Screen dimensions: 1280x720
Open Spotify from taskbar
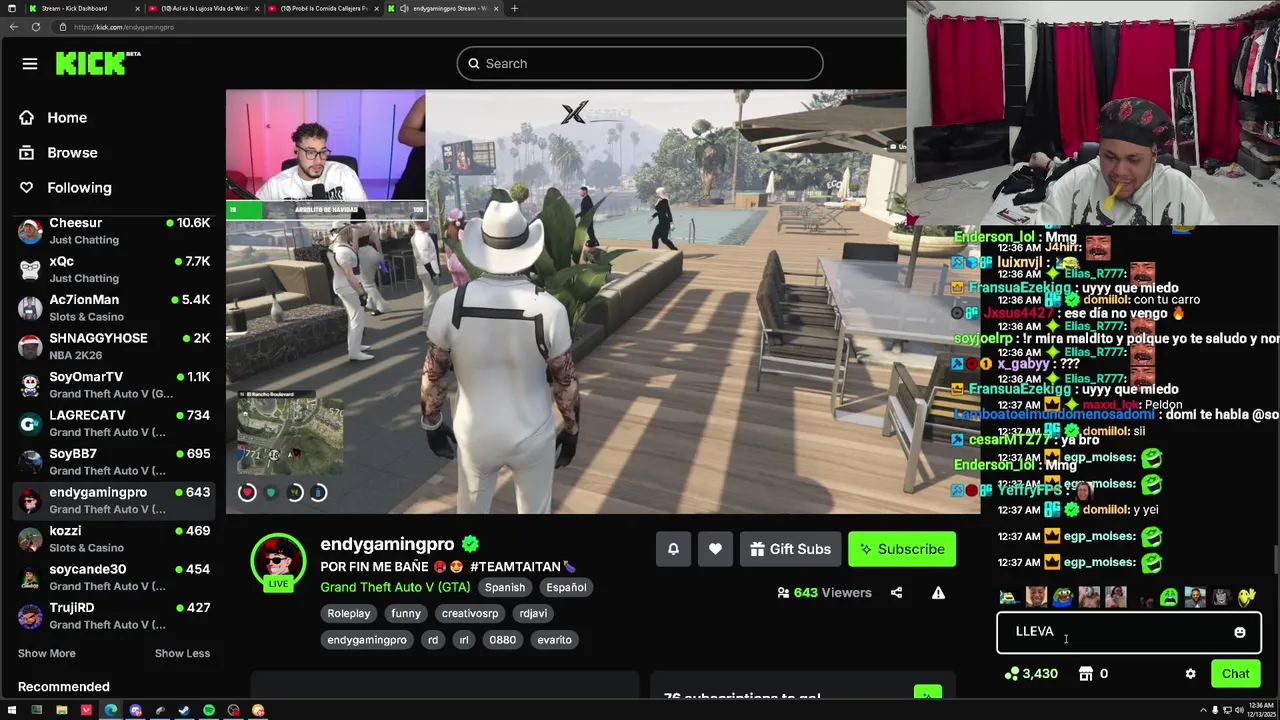[209, 711]
